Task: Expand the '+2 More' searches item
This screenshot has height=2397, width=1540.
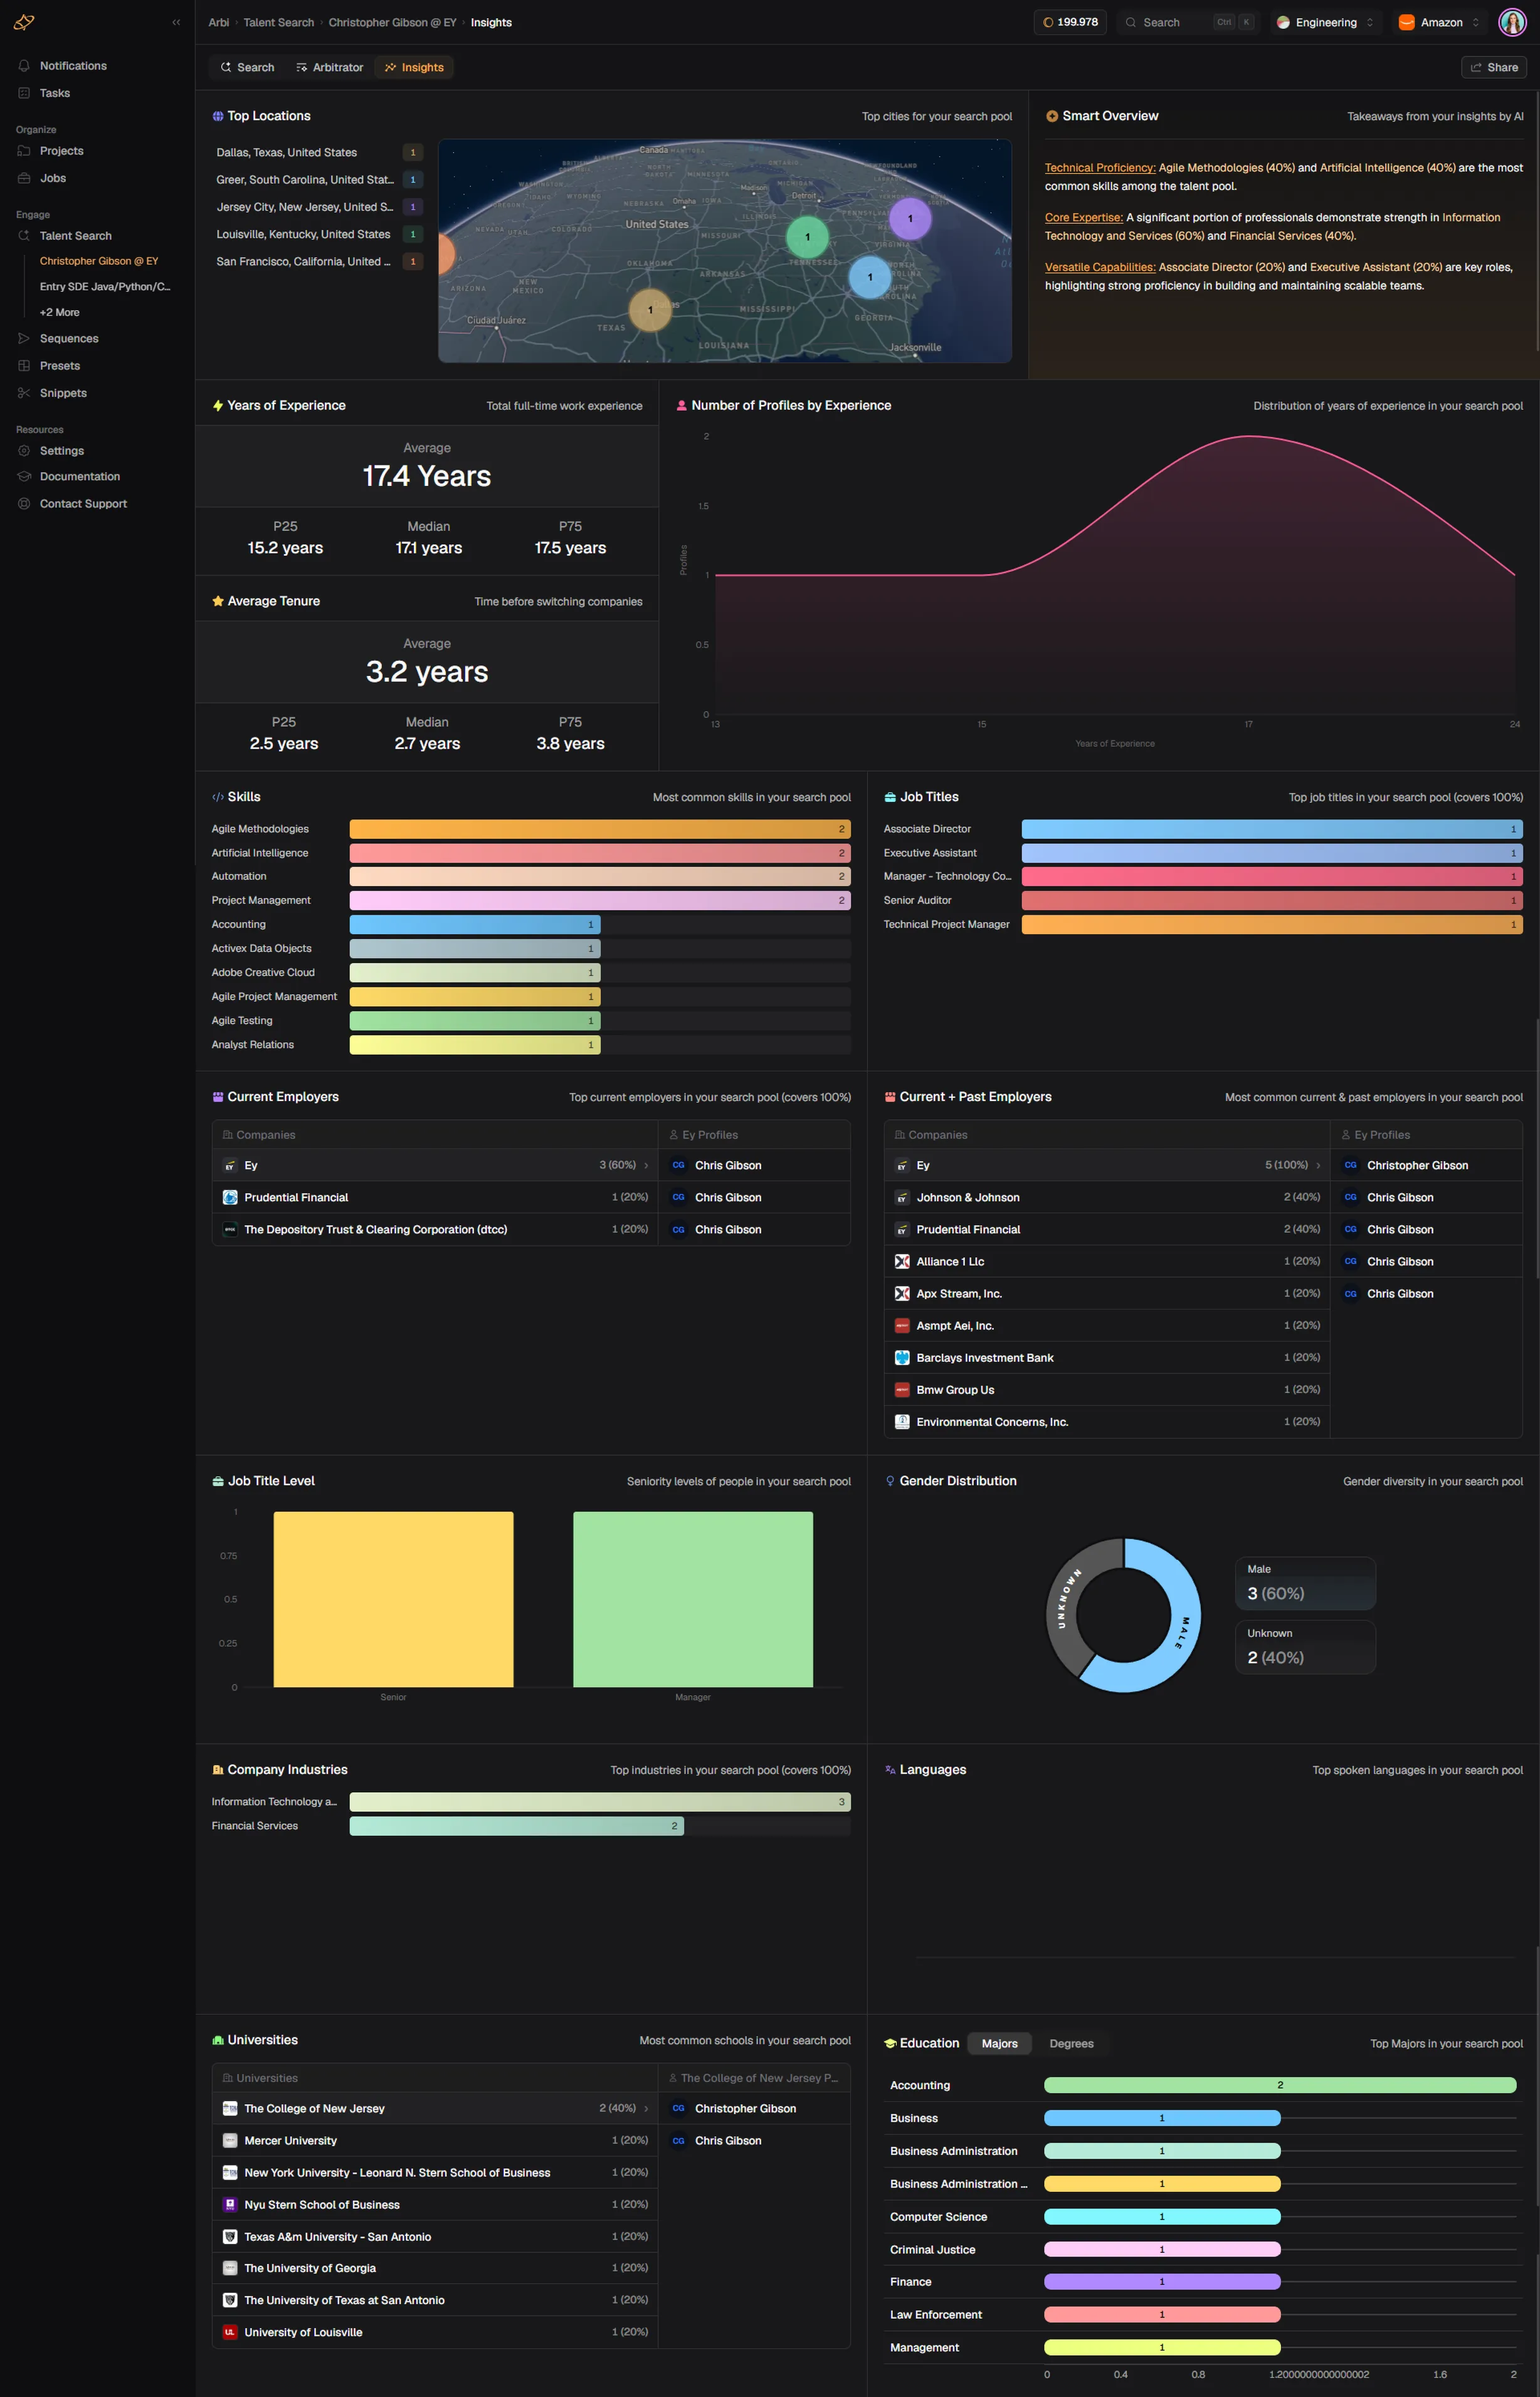Action: (x=59, y=312)
